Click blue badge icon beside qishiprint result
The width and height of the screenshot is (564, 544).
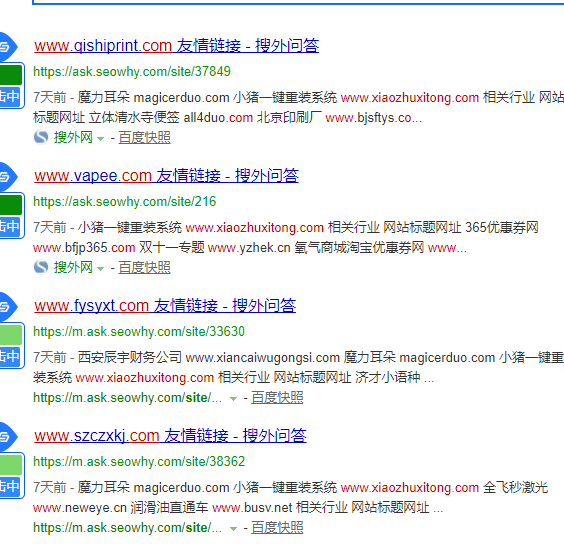click(7, 47)
